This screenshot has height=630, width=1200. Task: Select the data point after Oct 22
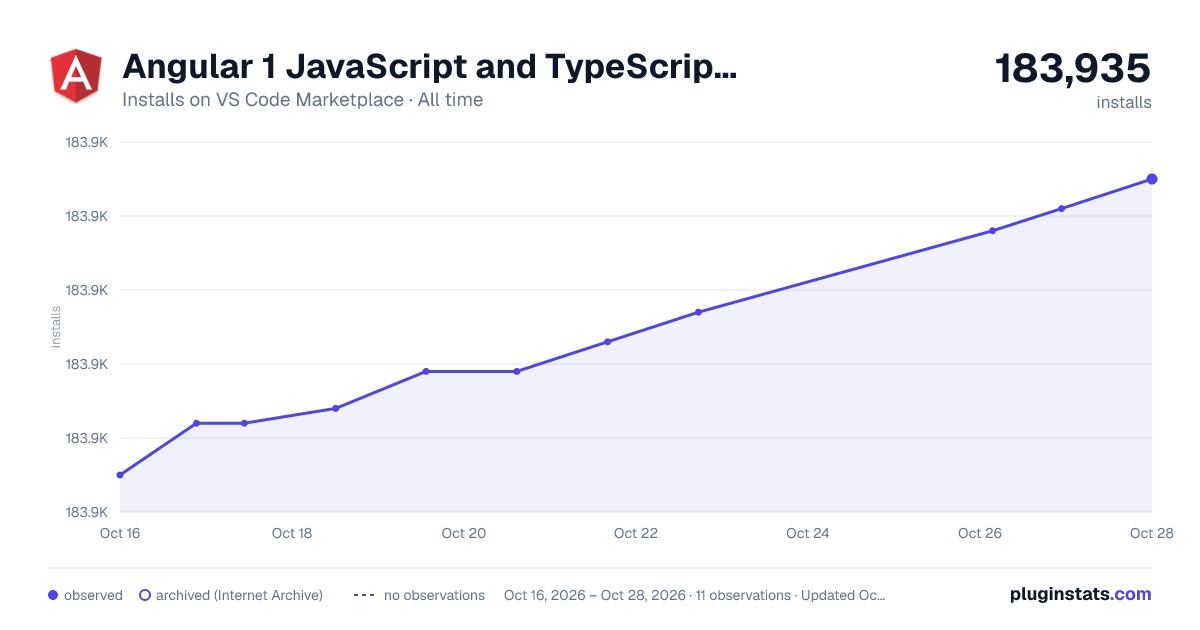click(x=698, y=312)
